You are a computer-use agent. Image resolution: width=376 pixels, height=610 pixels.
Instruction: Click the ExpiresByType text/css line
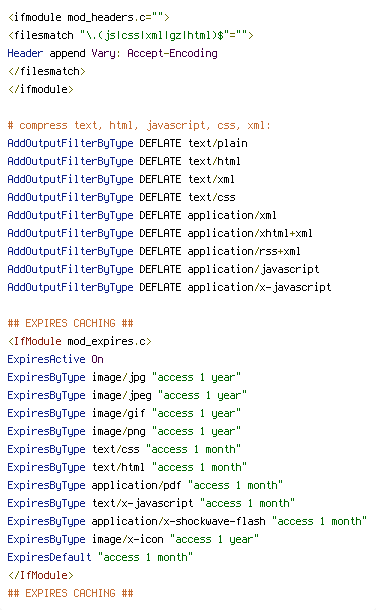(124, 449)
